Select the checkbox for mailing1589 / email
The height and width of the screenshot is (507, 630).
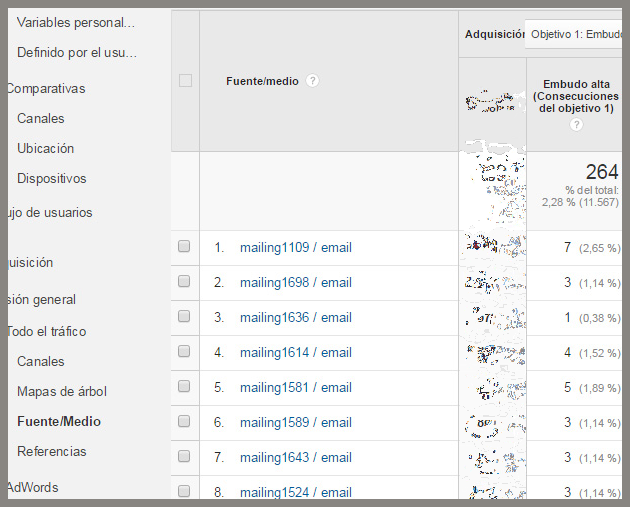pyautogui.click(x=184, y=422)
